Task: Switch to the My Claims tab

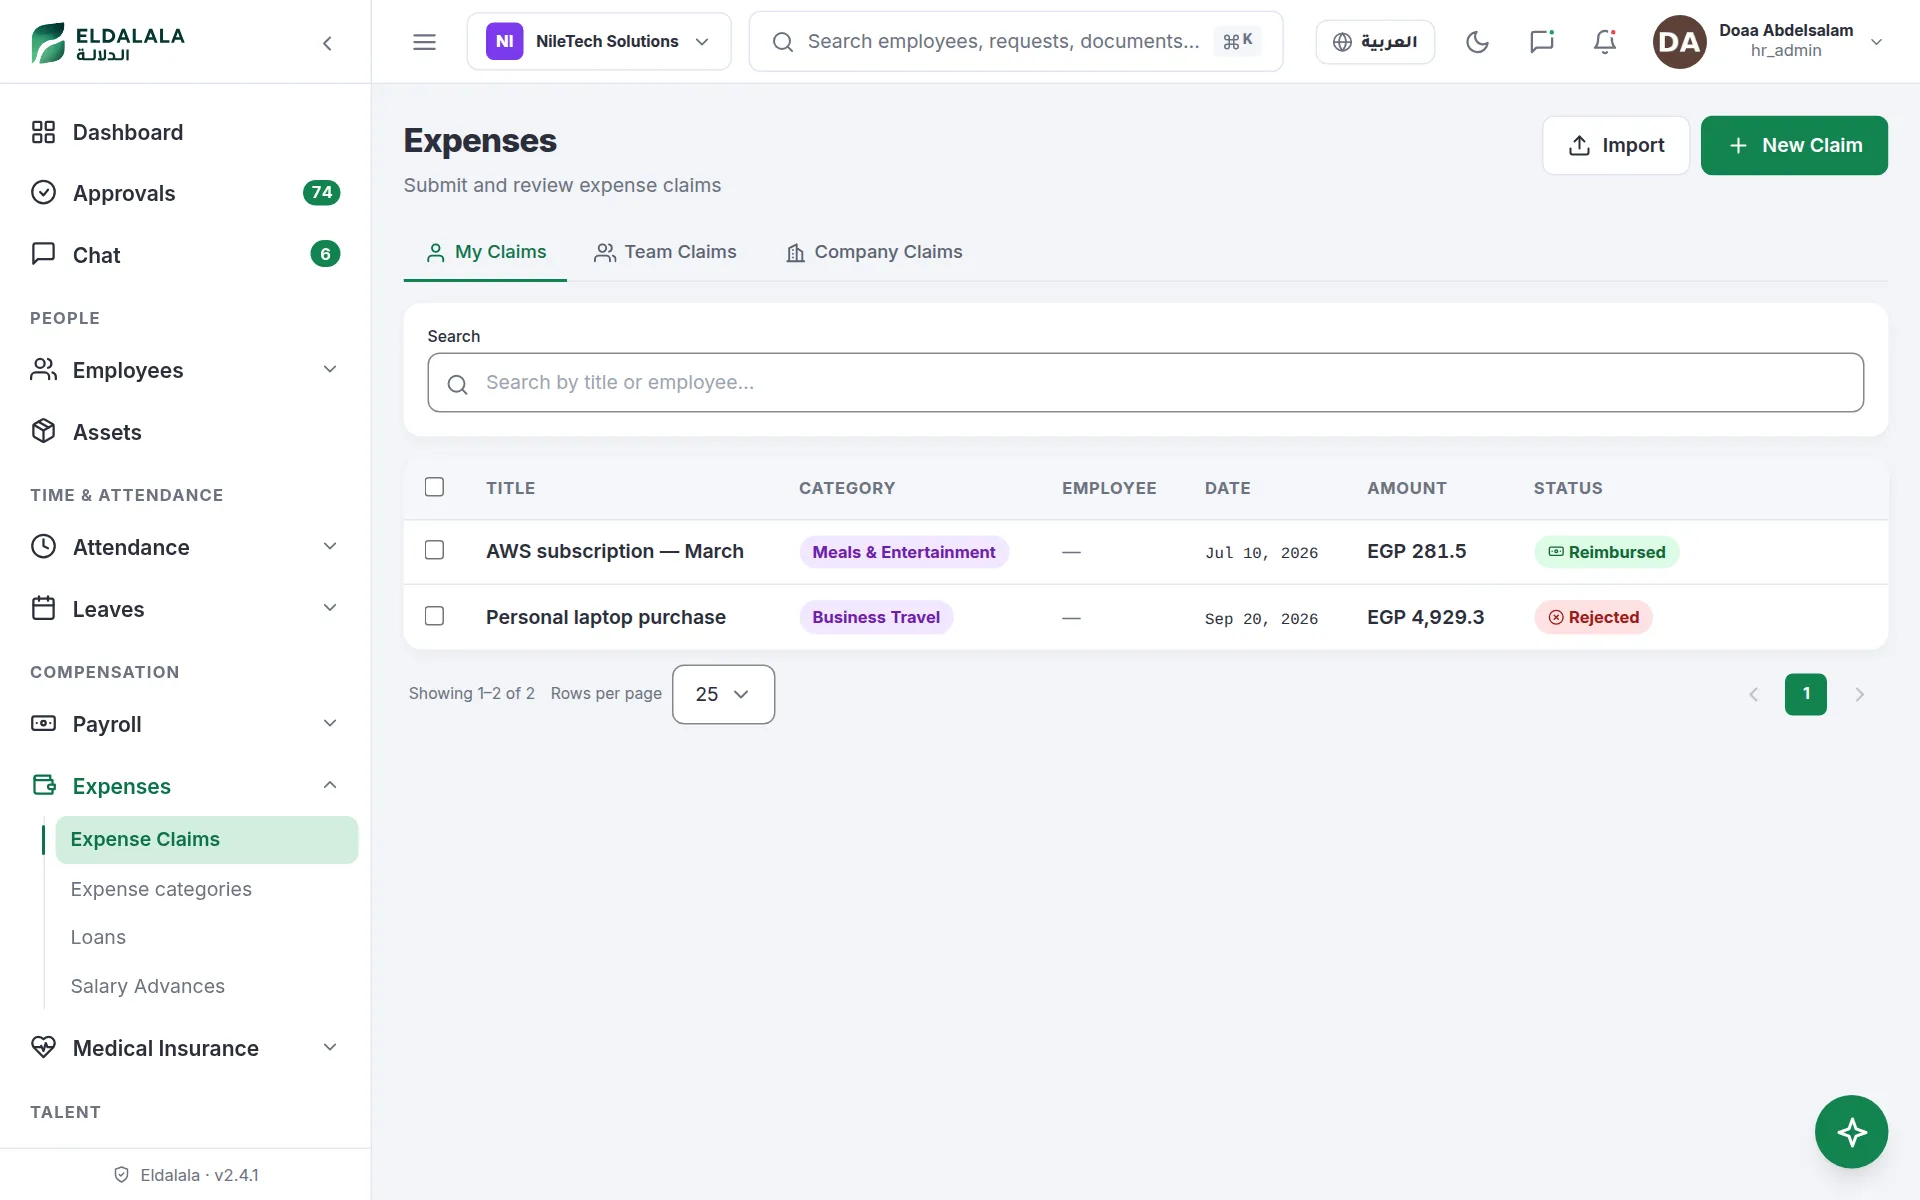Action: point(485,252)
